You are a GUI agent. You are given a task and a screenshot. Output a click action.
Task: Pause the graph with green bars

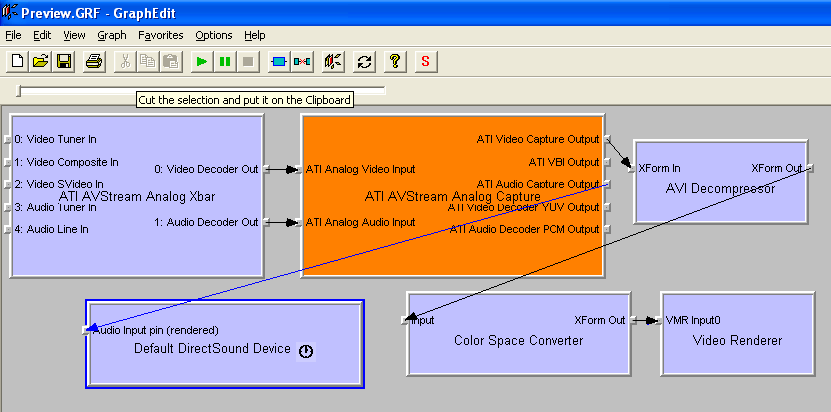coord(225,62)
